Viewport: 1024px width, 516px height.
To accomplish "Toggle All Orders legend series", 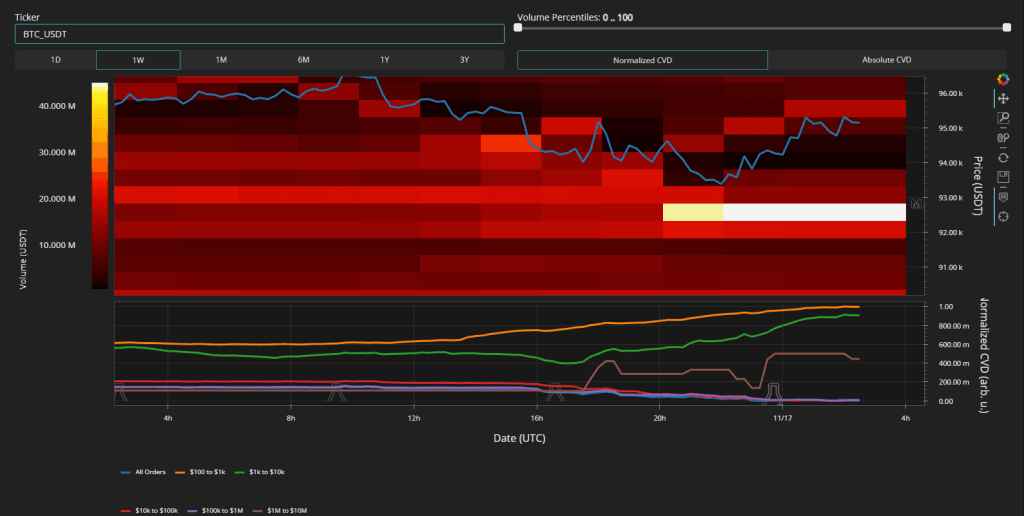I will click(x=144, y=471).
